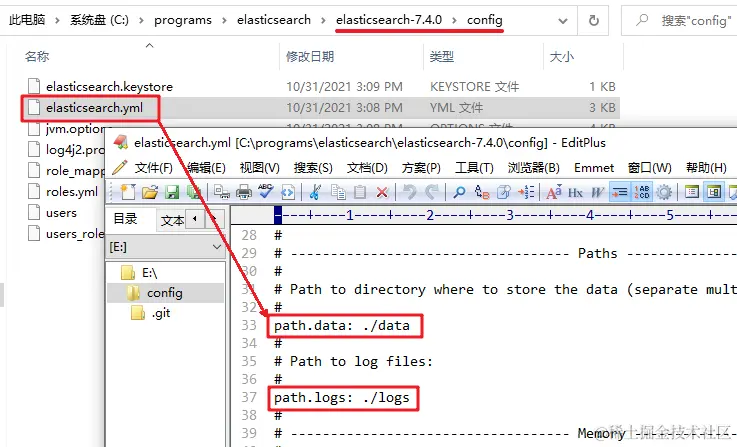Click the Find in Files icon
737x447 pixels.
[503, 192]
